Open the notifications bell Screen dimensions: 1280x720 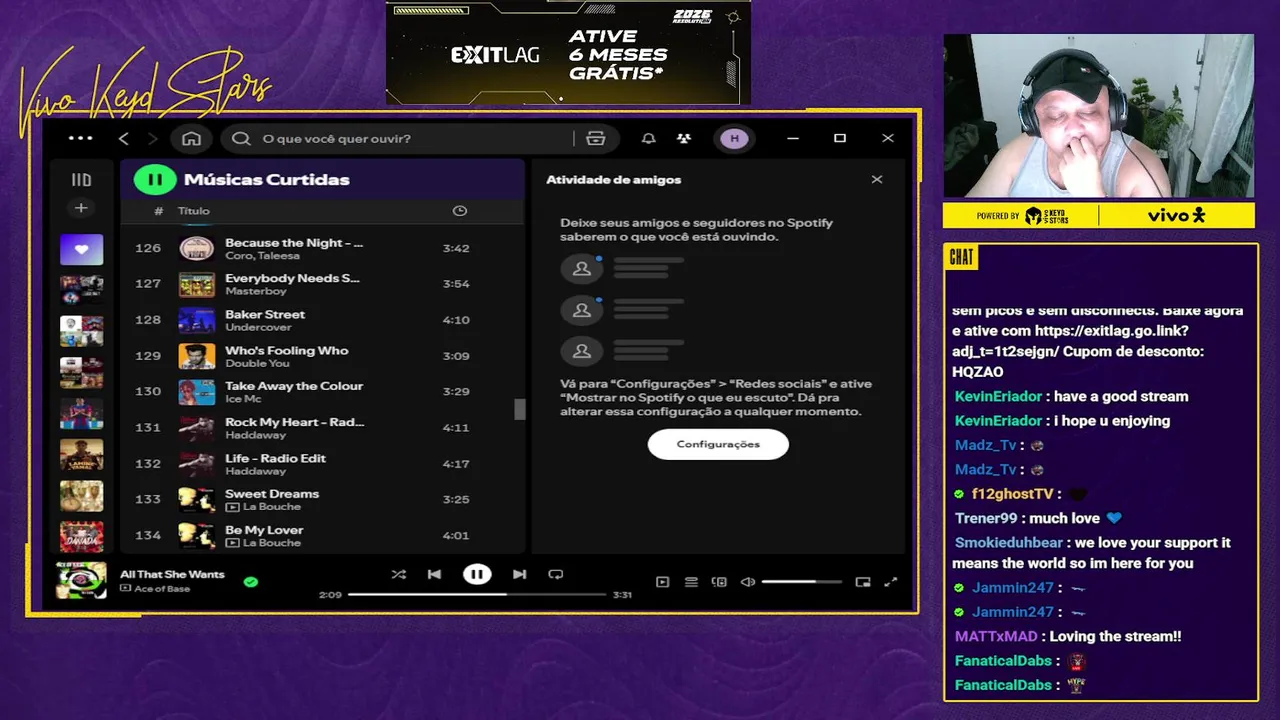pyautogui.click(x=648, y=138)
